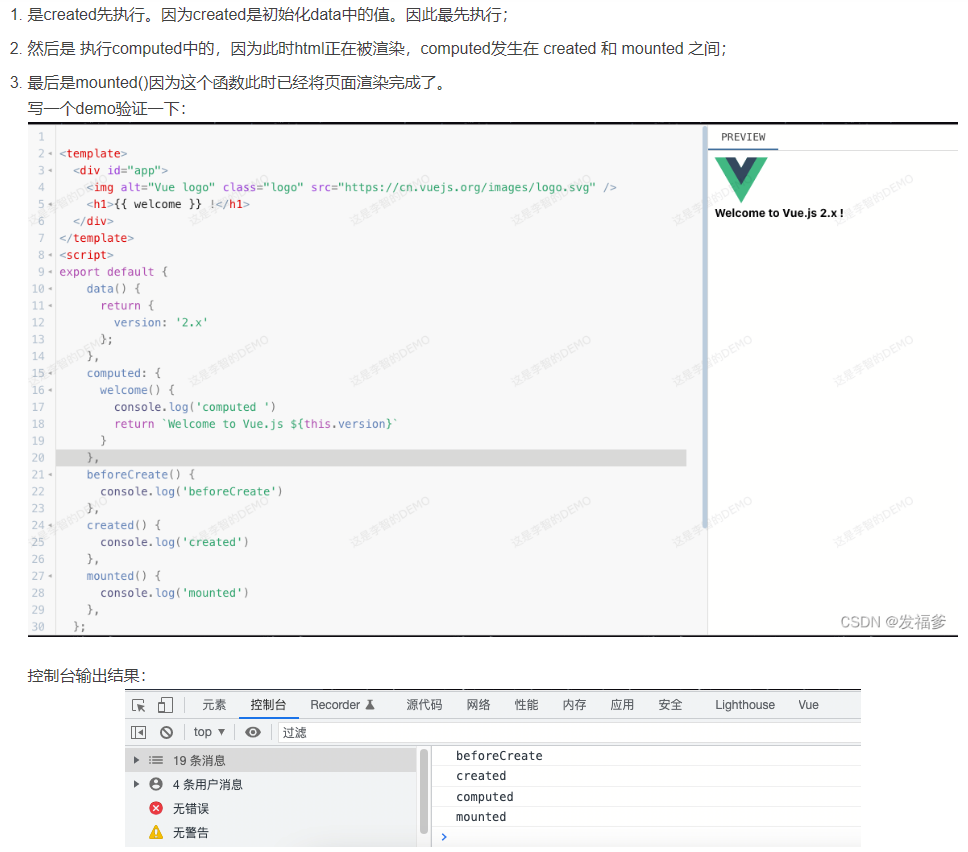Viewport: 968px width, 852px height.
Task: Open the Lighthouse tab
Action: (x=744, y=705)
